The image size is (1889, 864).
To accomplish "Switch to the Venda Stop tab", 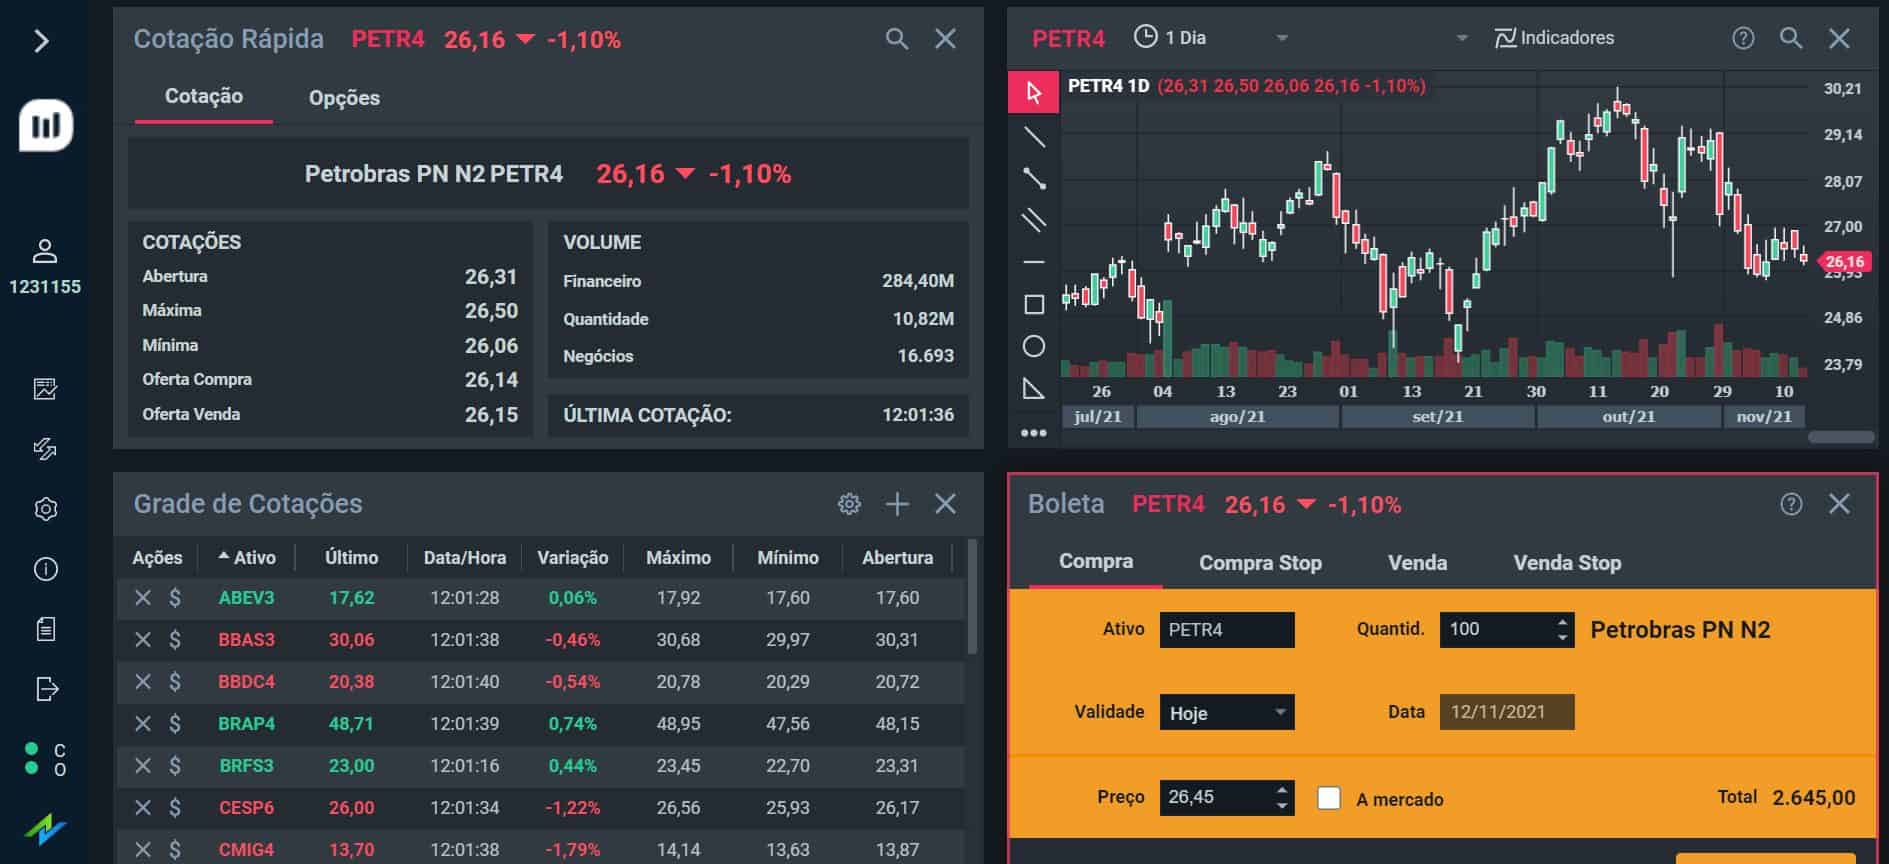I will [1567, 563].
